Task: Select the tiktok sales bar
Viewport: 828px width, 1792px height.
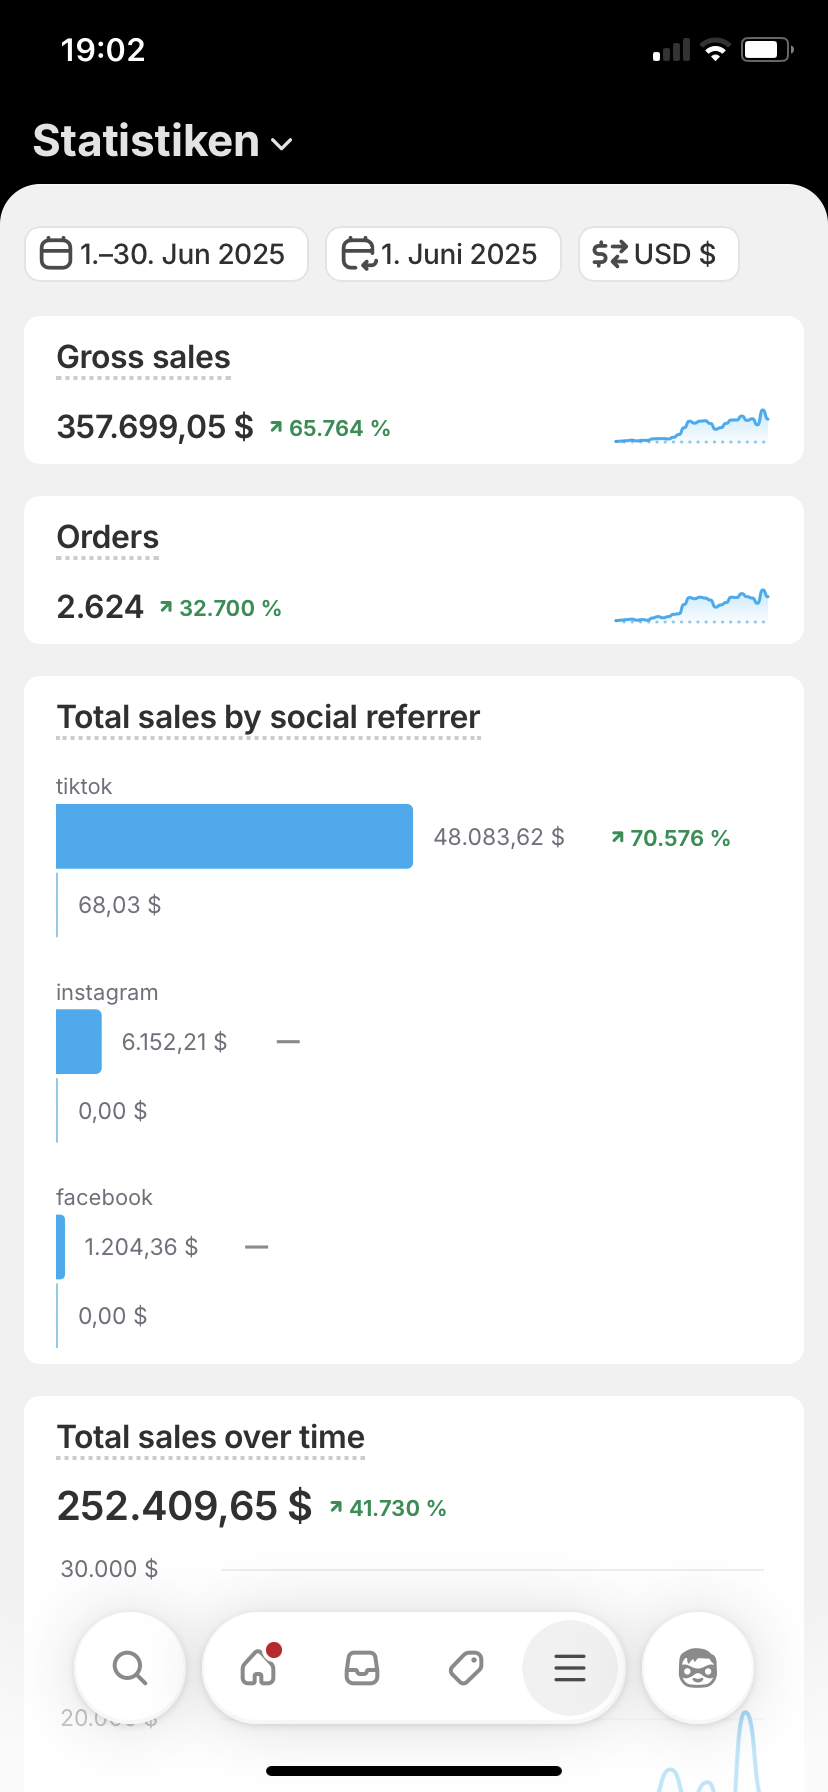Action: [234, 836]
